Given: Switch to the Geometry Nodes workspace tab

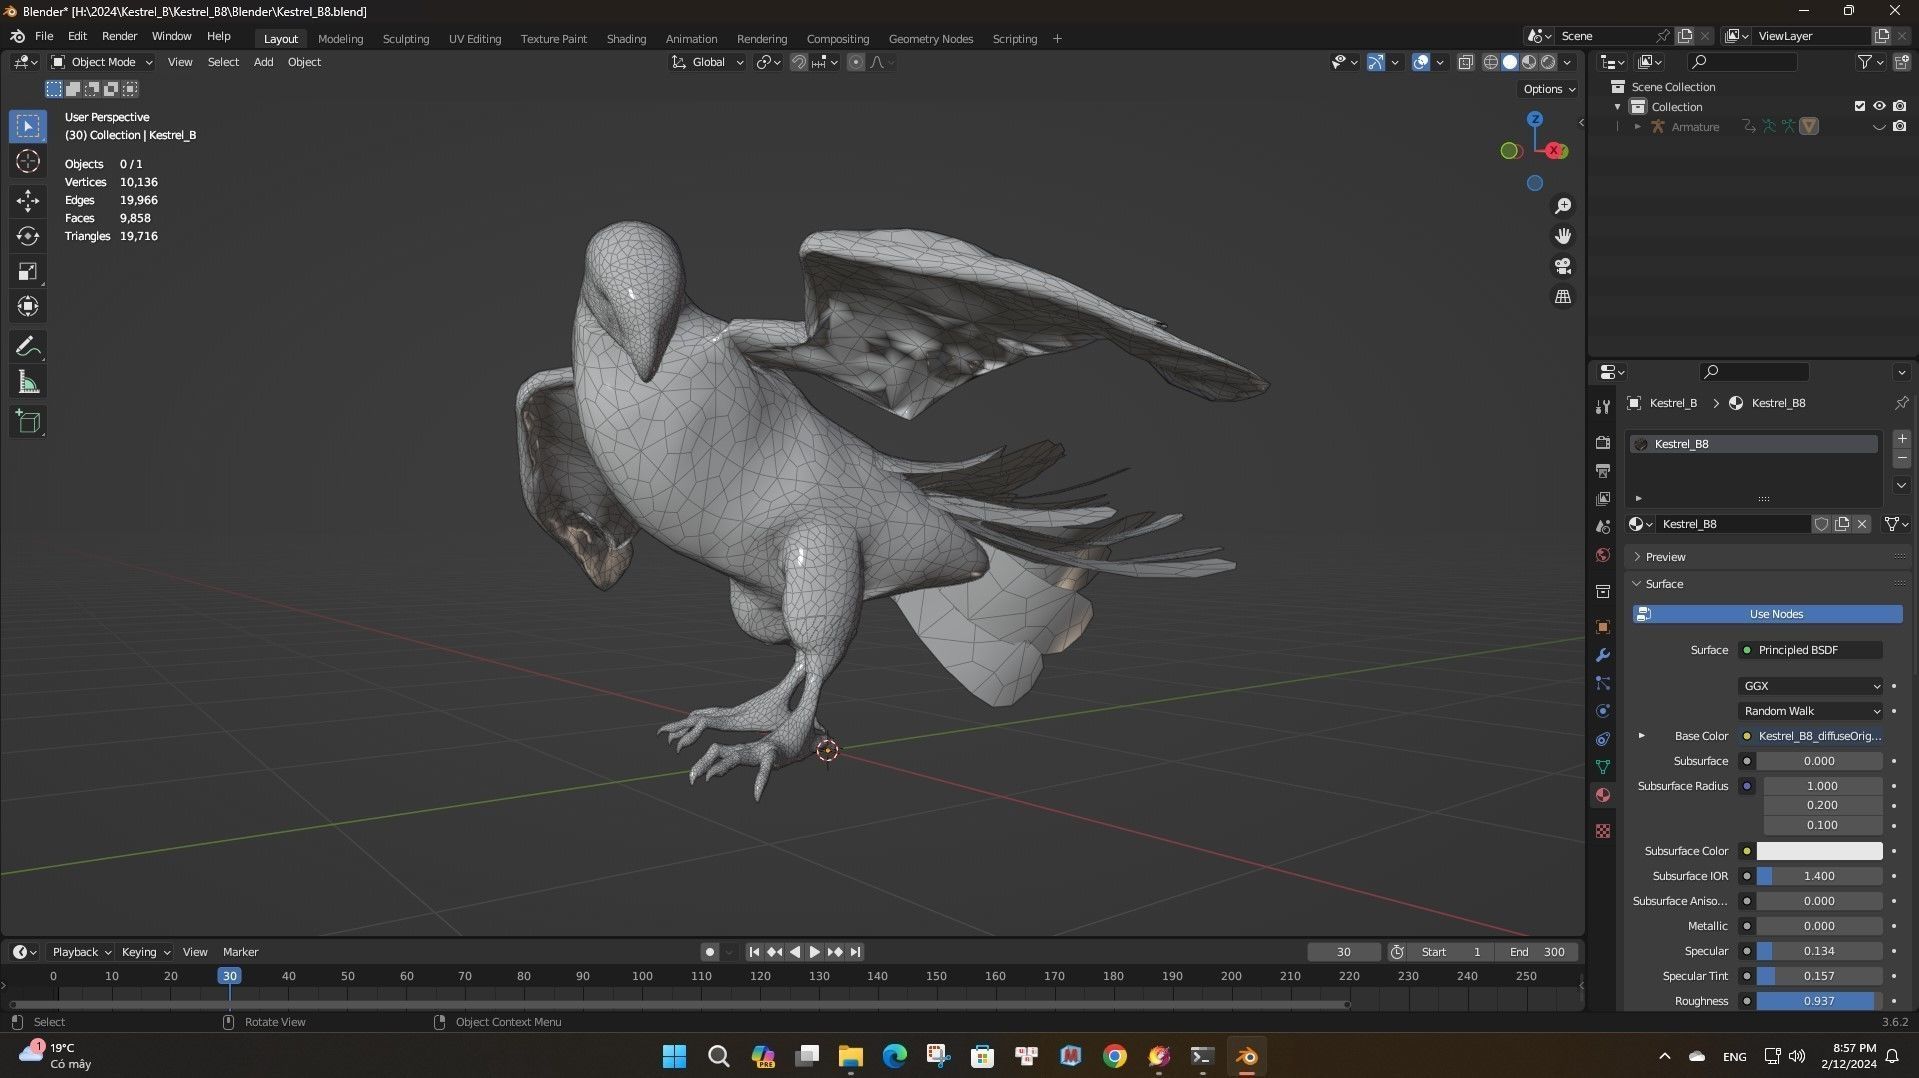Looking at the screenshot, I should pos(930,39).
